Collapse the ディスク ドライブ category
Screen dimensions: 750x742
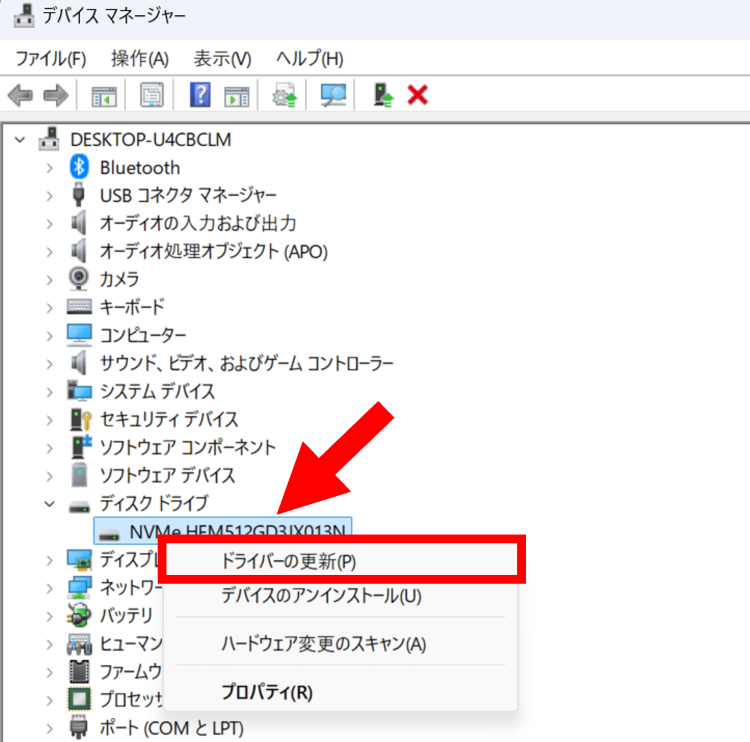[50, 504]
